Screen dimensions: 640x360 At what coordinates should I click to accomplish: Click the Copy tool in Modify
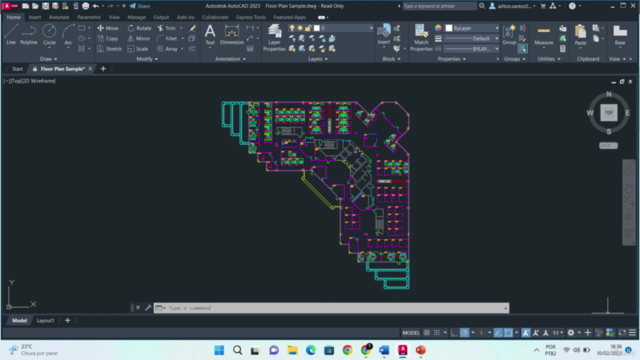coord(108,38)
